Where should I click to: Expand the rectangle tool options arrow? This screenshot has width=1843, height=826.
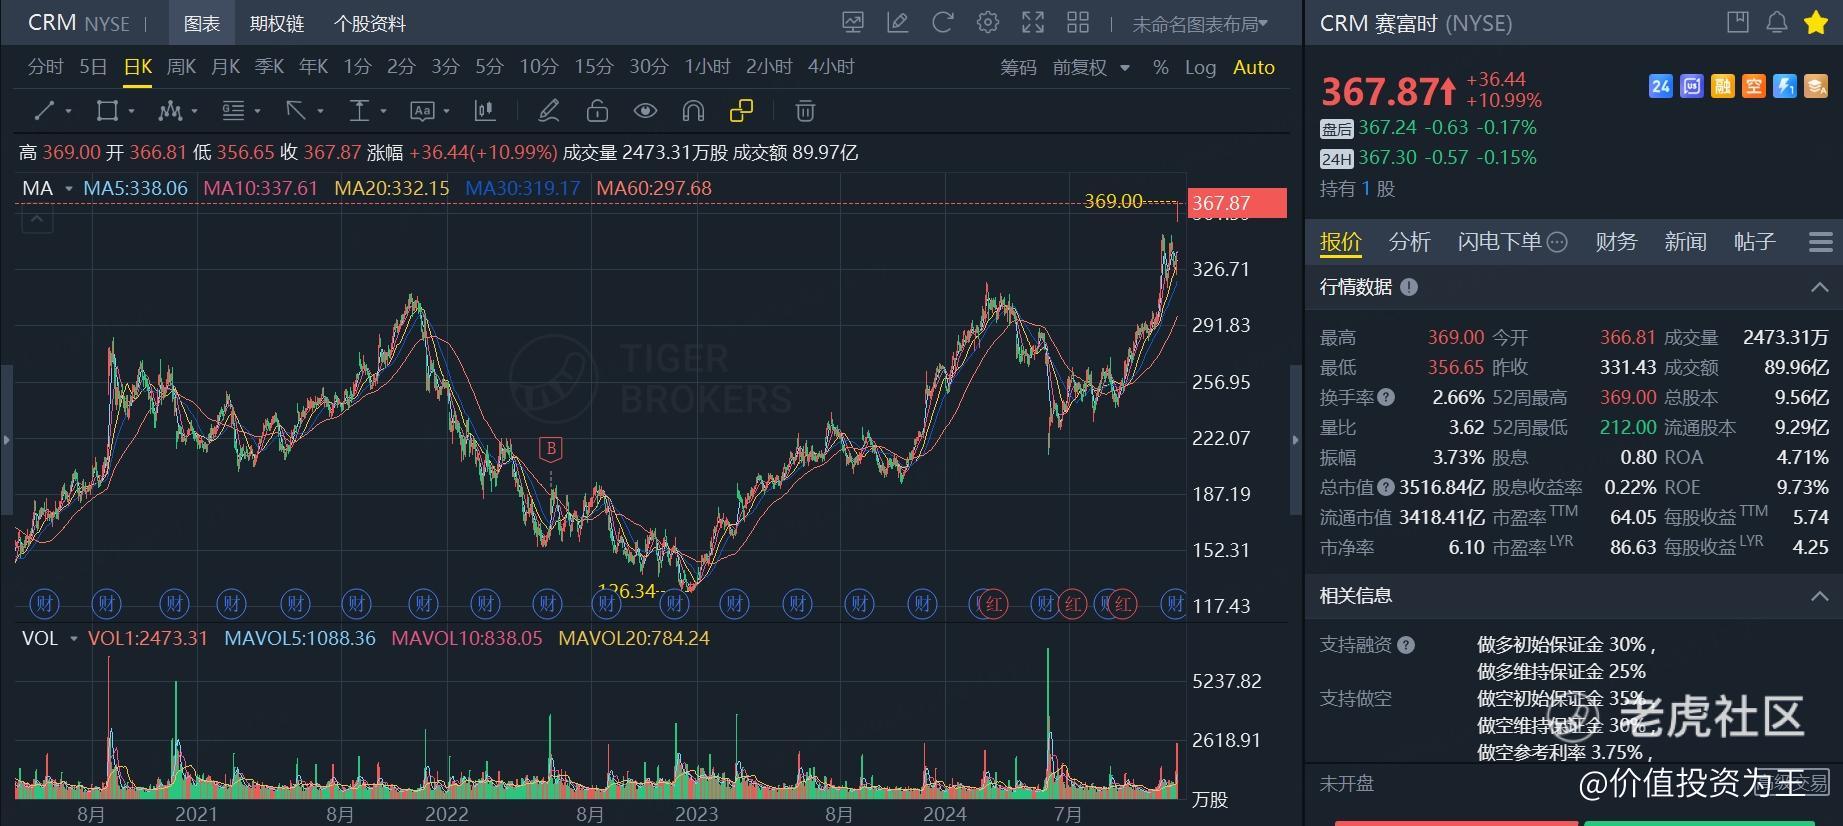point(131,111)
